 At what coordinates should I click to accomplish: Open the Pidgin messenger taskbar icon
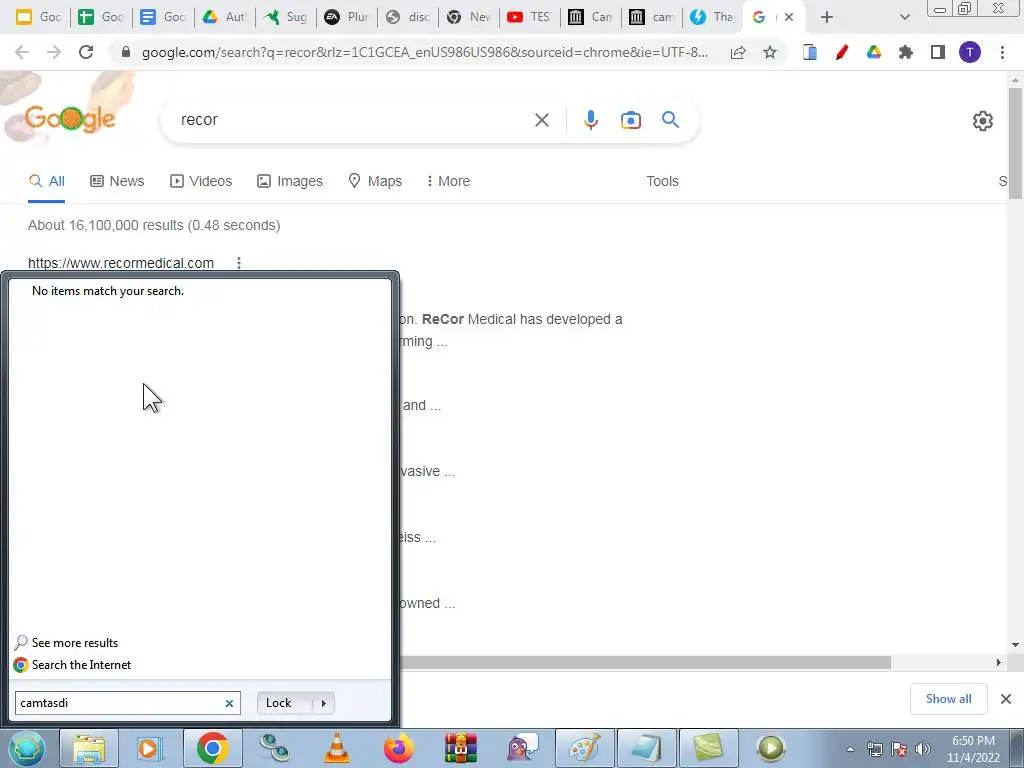522,748
